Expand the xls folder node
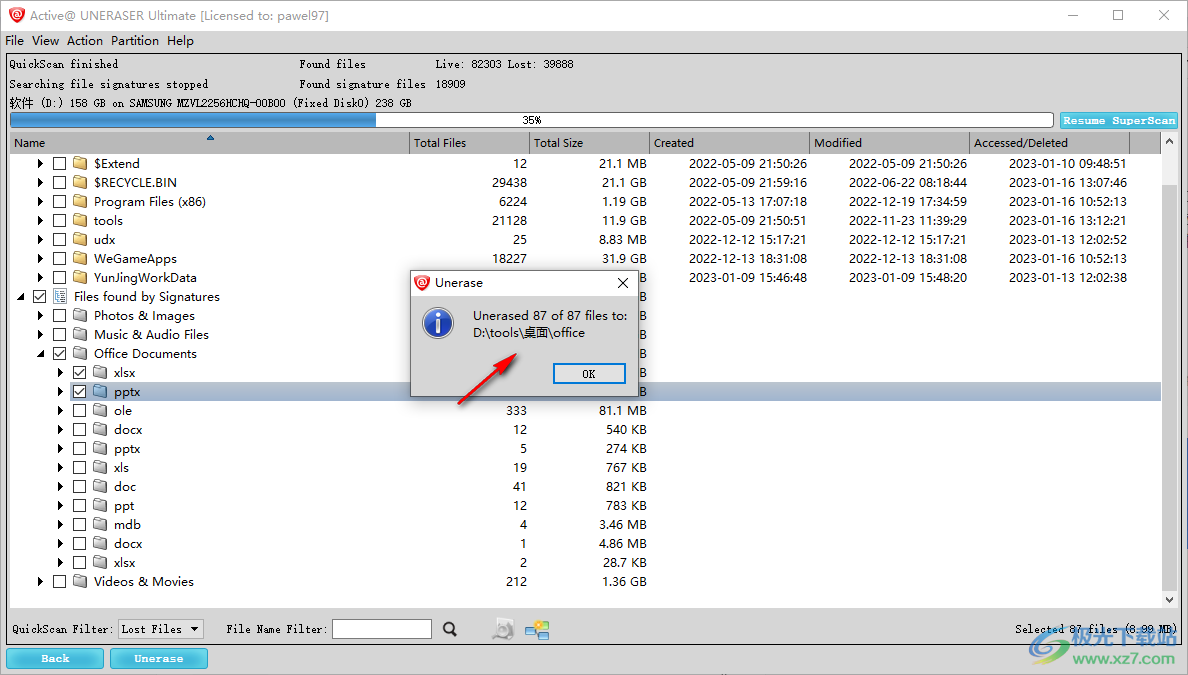The height and width of the screenshot is (675, 1188). coord(60,467)
